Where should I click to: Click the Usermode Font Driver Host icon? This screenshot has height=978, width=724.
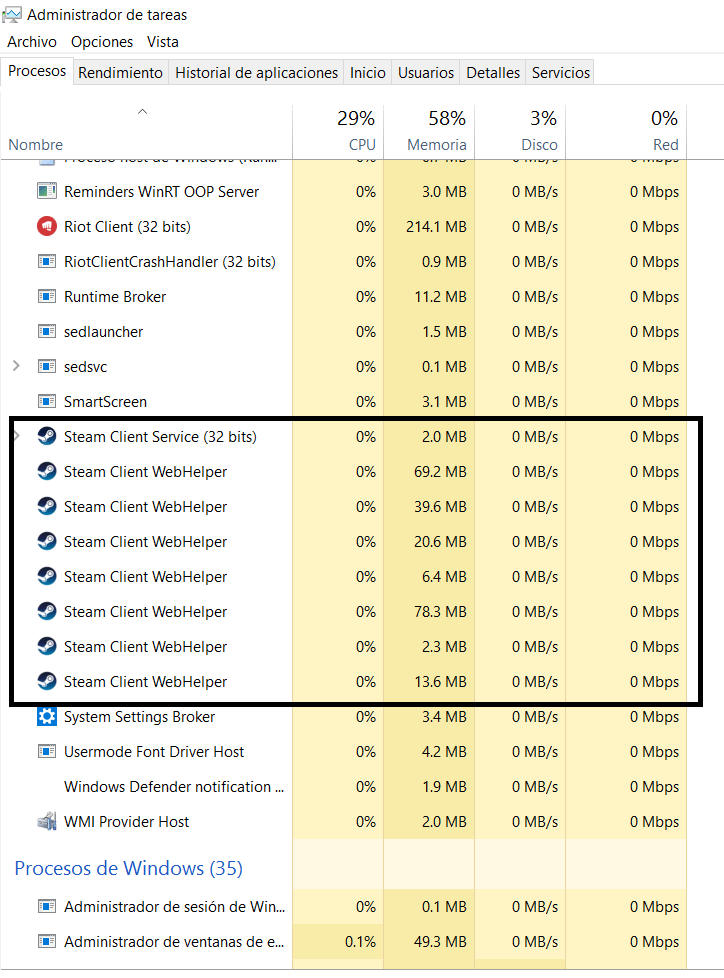point(47,751)
